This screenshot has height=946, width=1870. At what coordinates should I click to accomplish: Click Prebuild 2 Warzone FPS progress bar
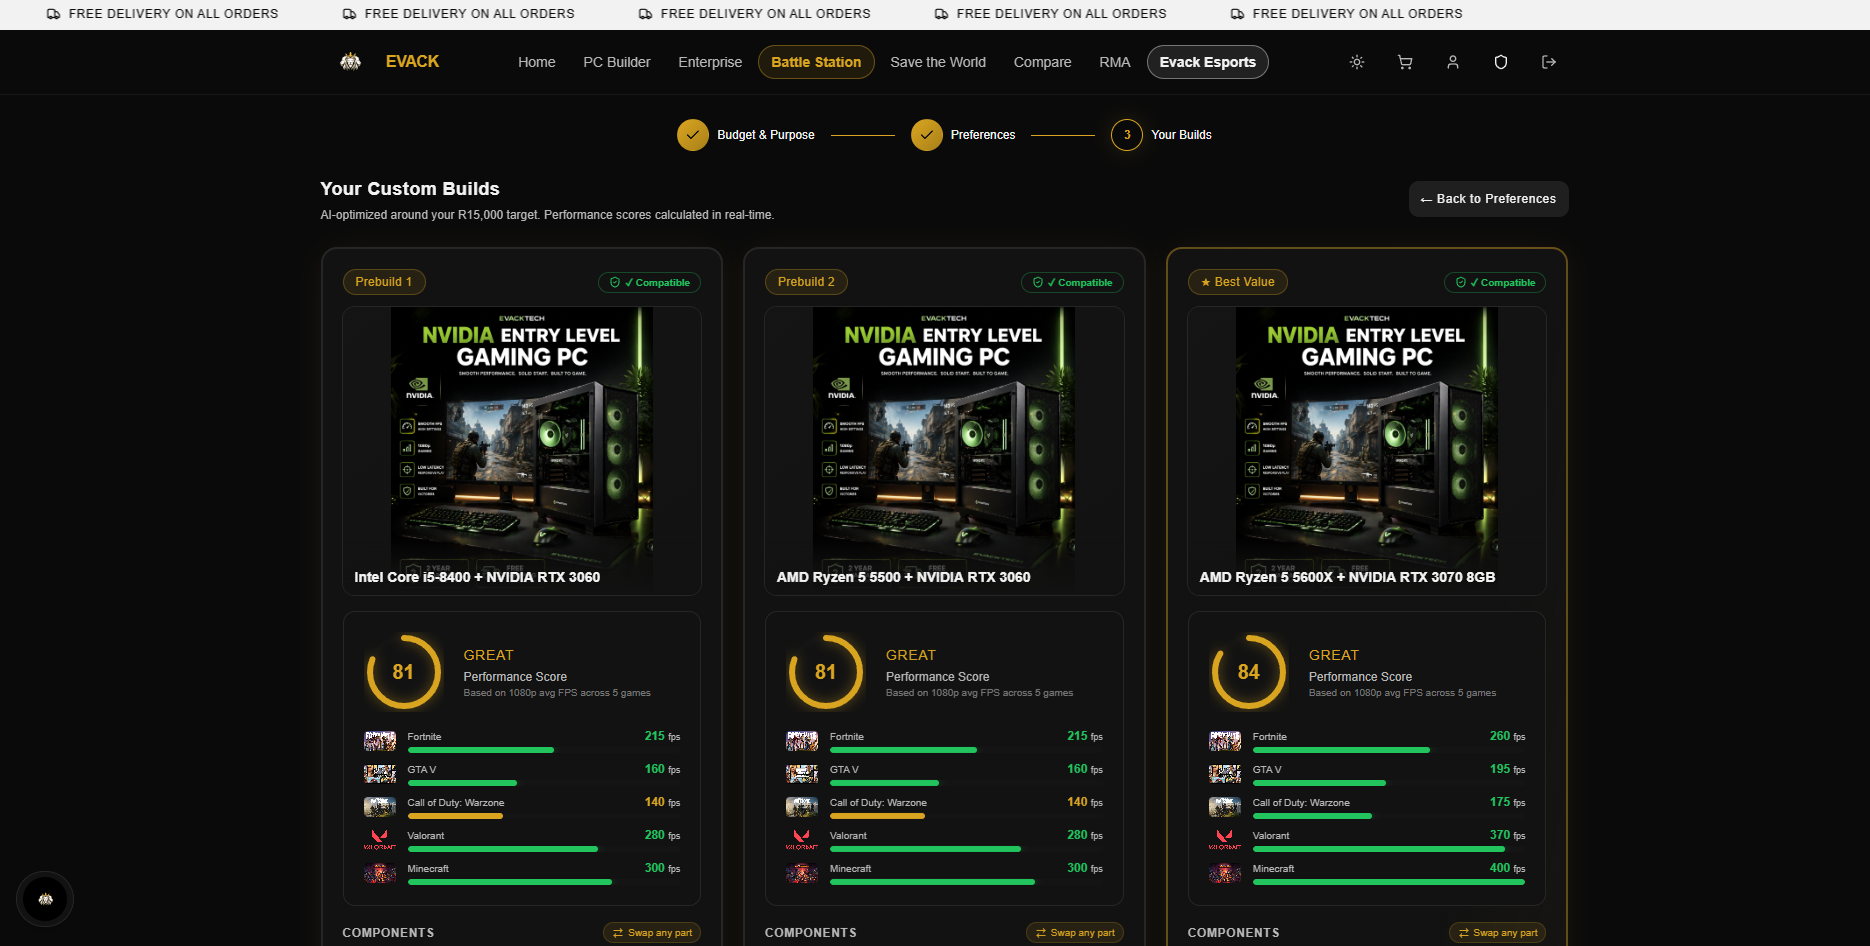click(967, 816)
